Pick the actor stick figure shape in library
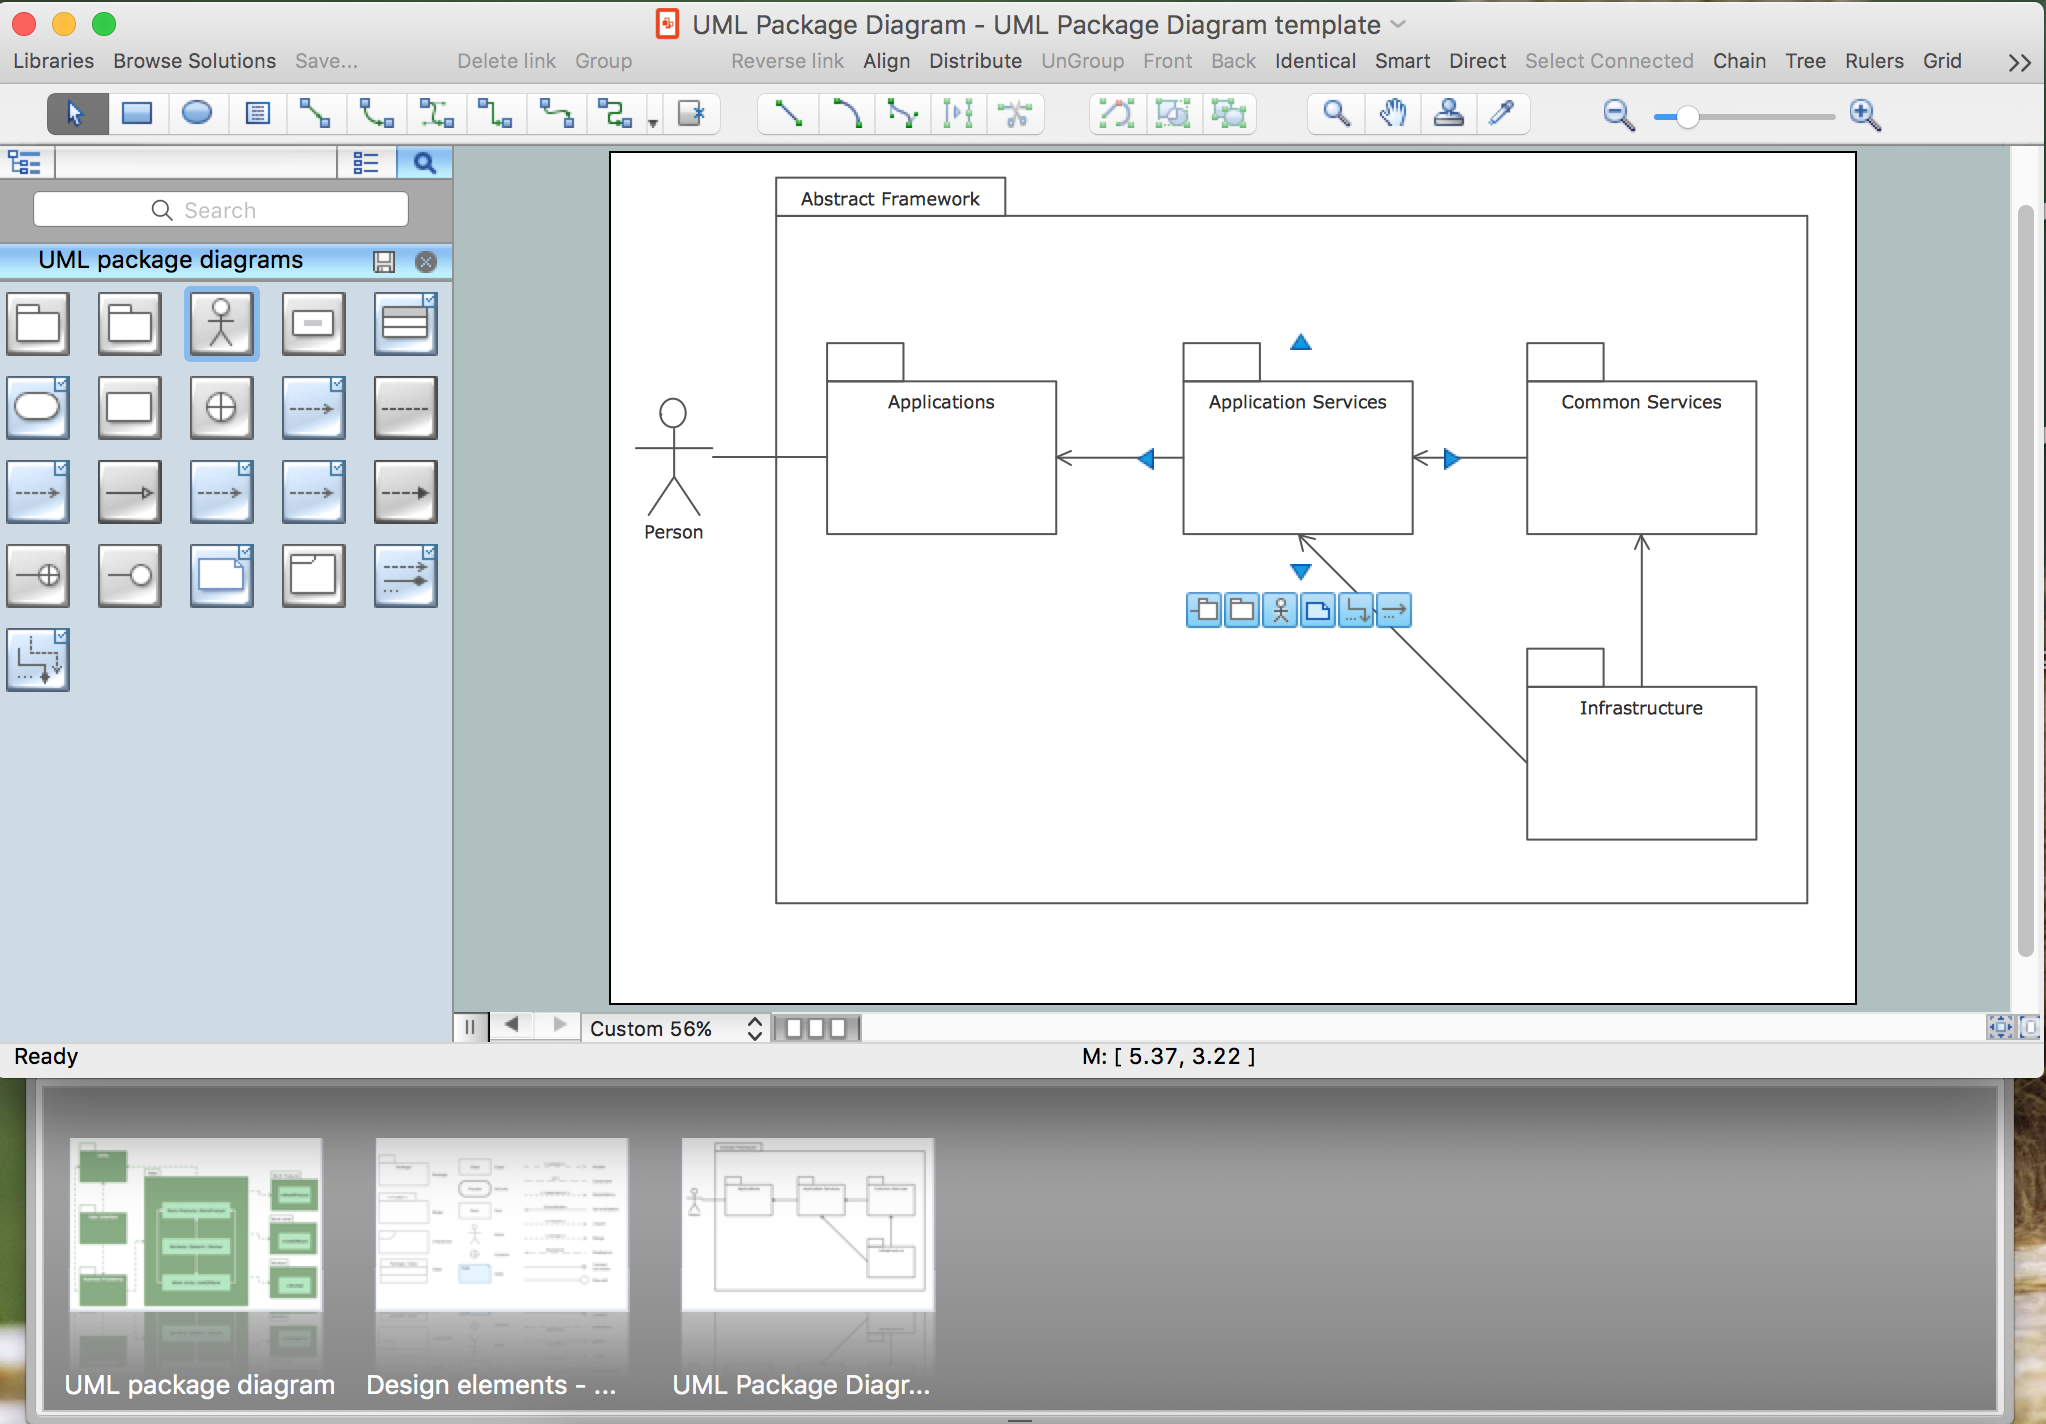2046x1424 pixels. coord(221,324)
